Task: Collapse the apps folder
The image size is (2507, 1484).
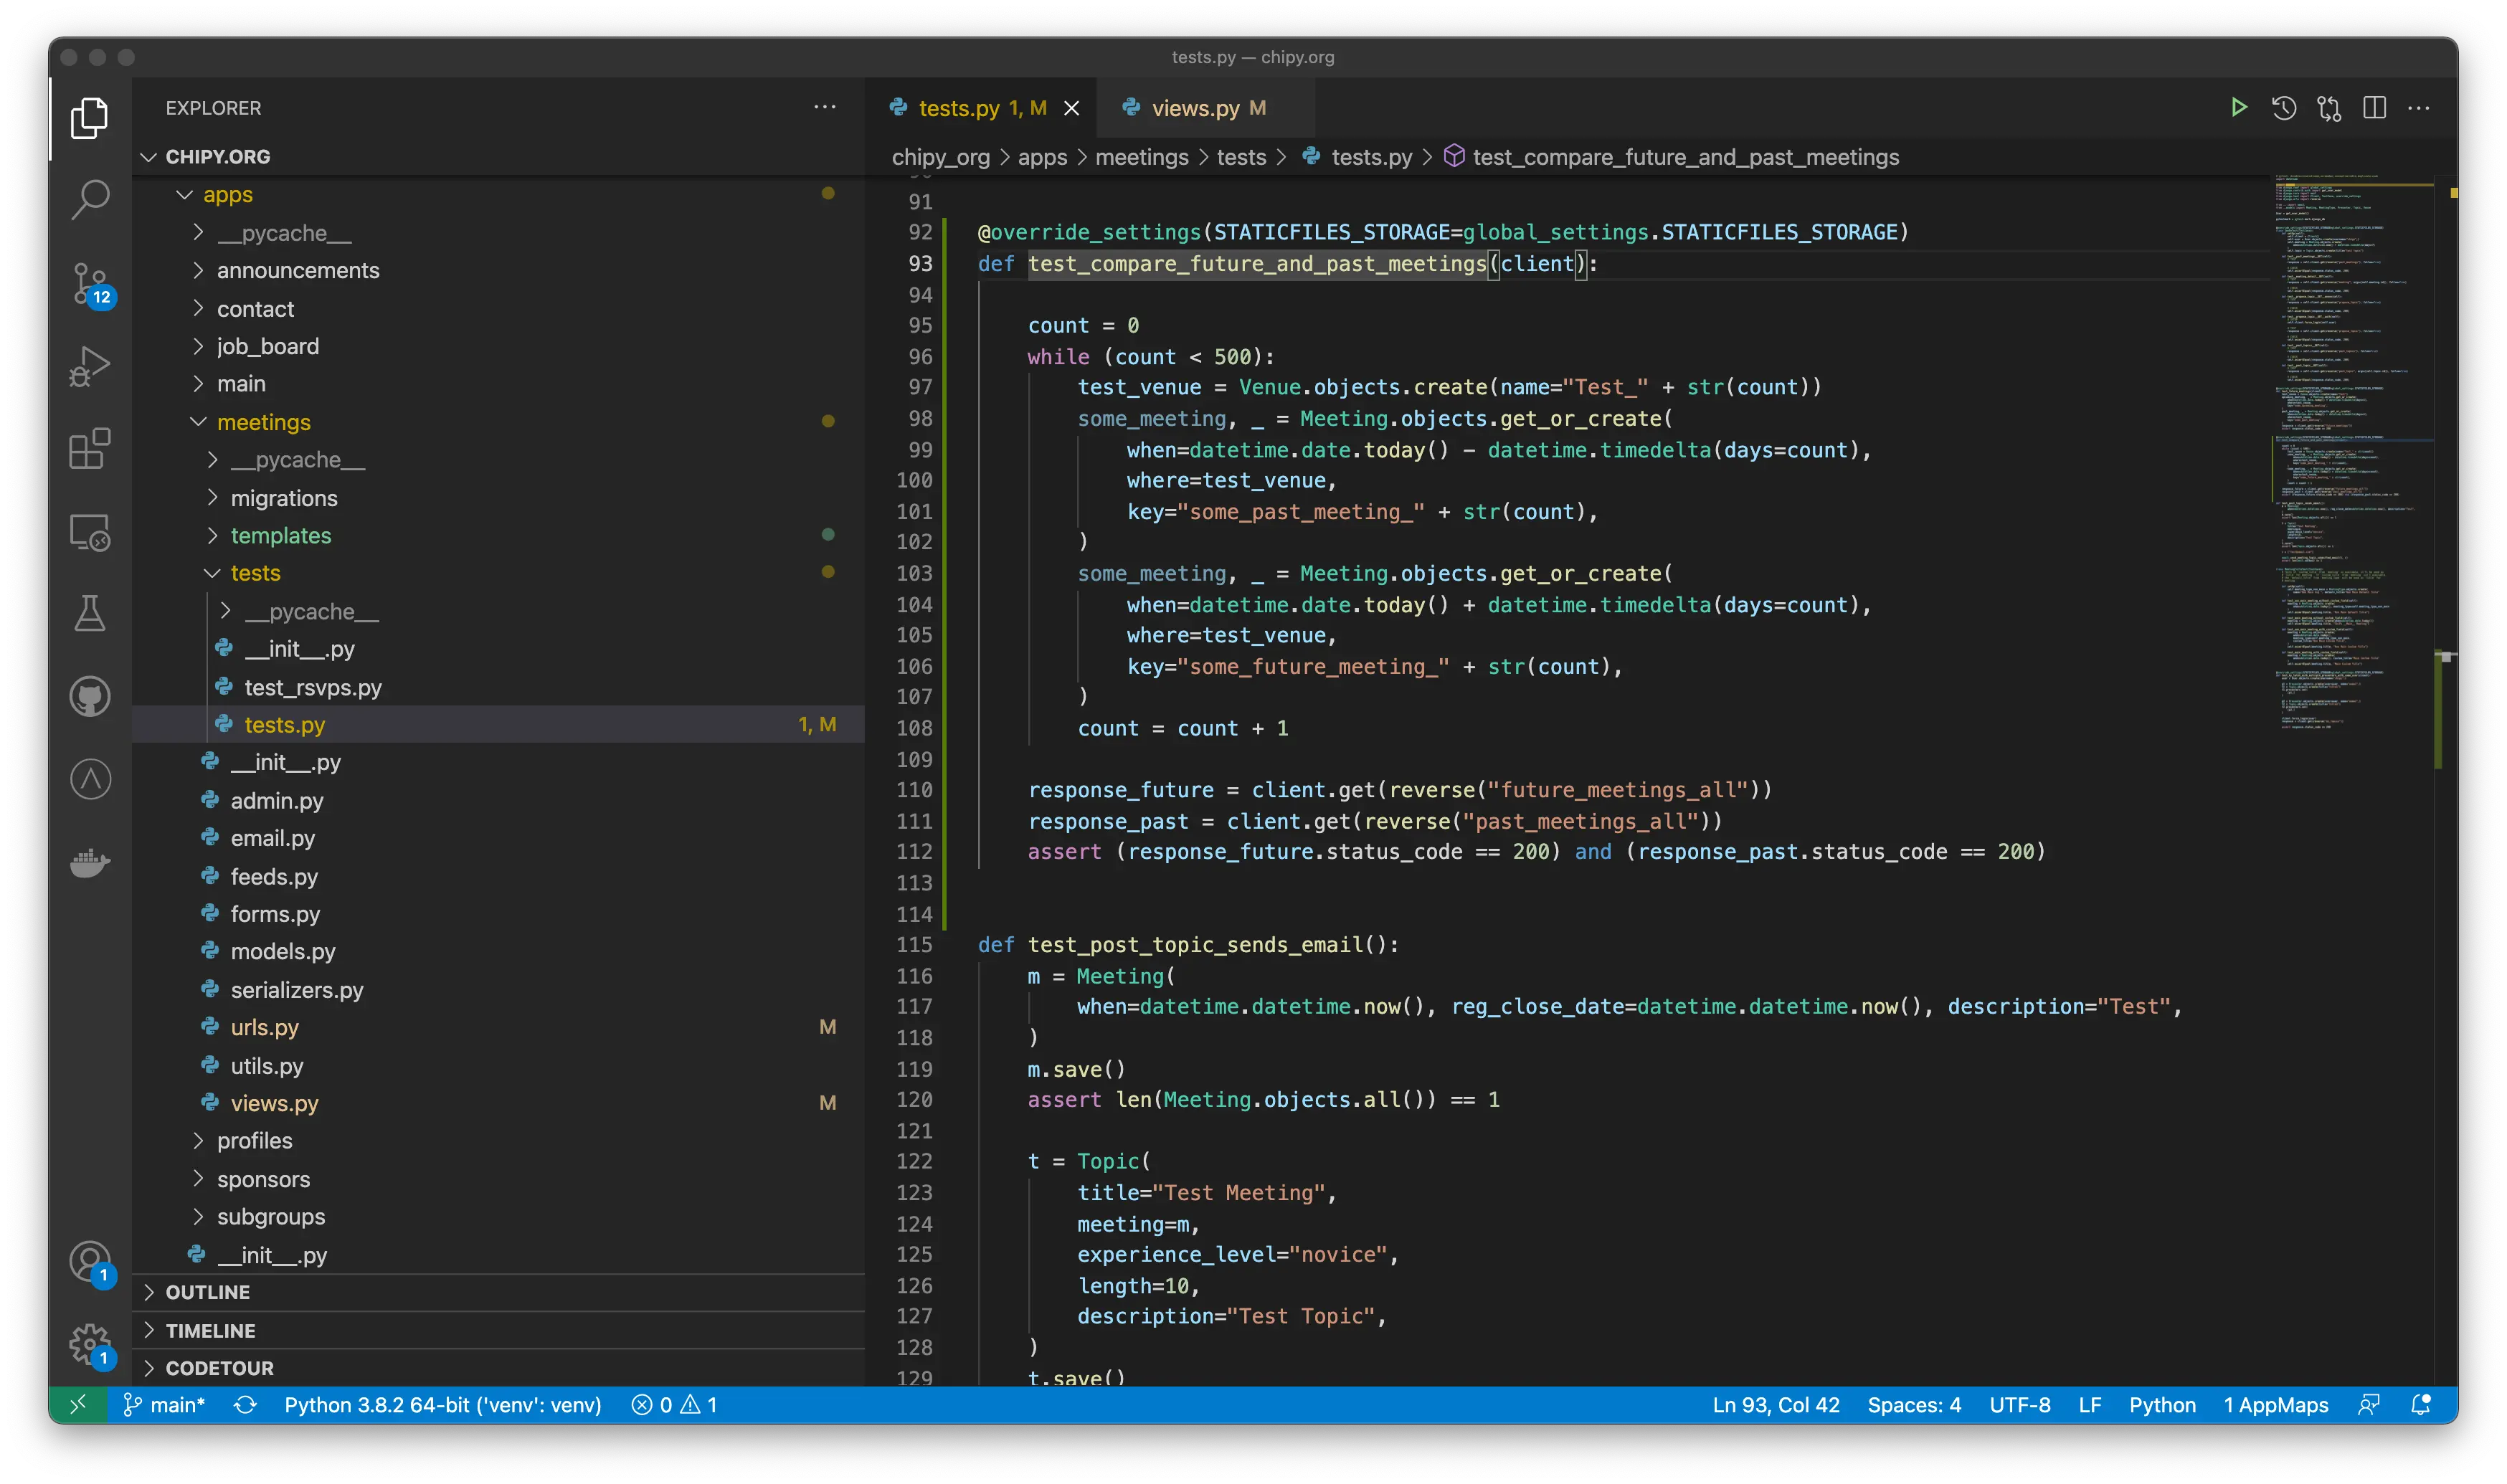Action: coord(498,195)
